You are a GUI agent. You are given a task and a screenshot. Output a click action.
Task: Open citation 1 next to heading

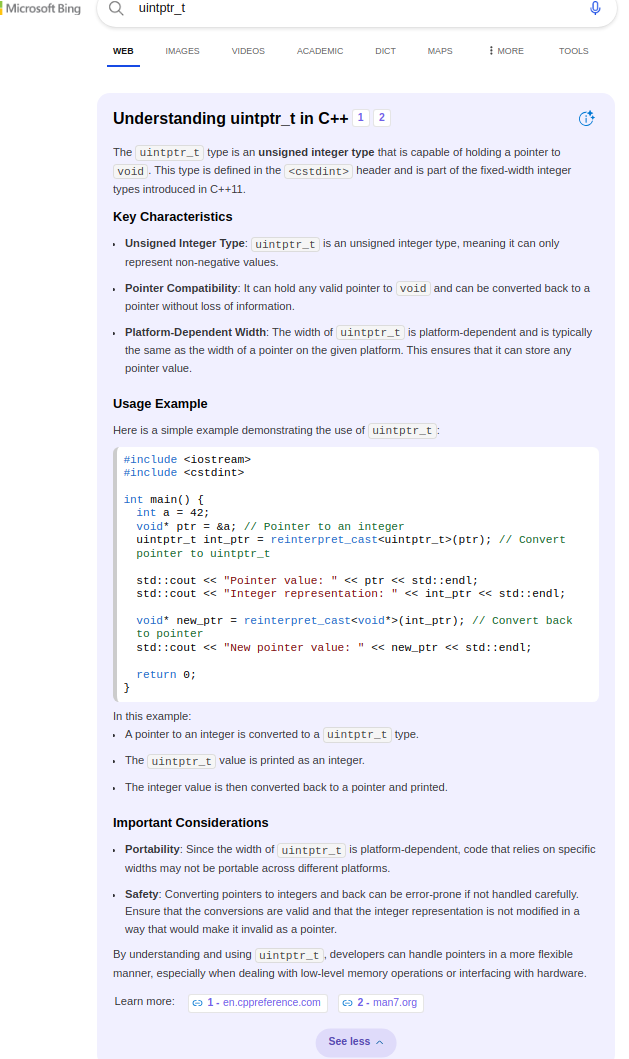click(x=361, y=118)
